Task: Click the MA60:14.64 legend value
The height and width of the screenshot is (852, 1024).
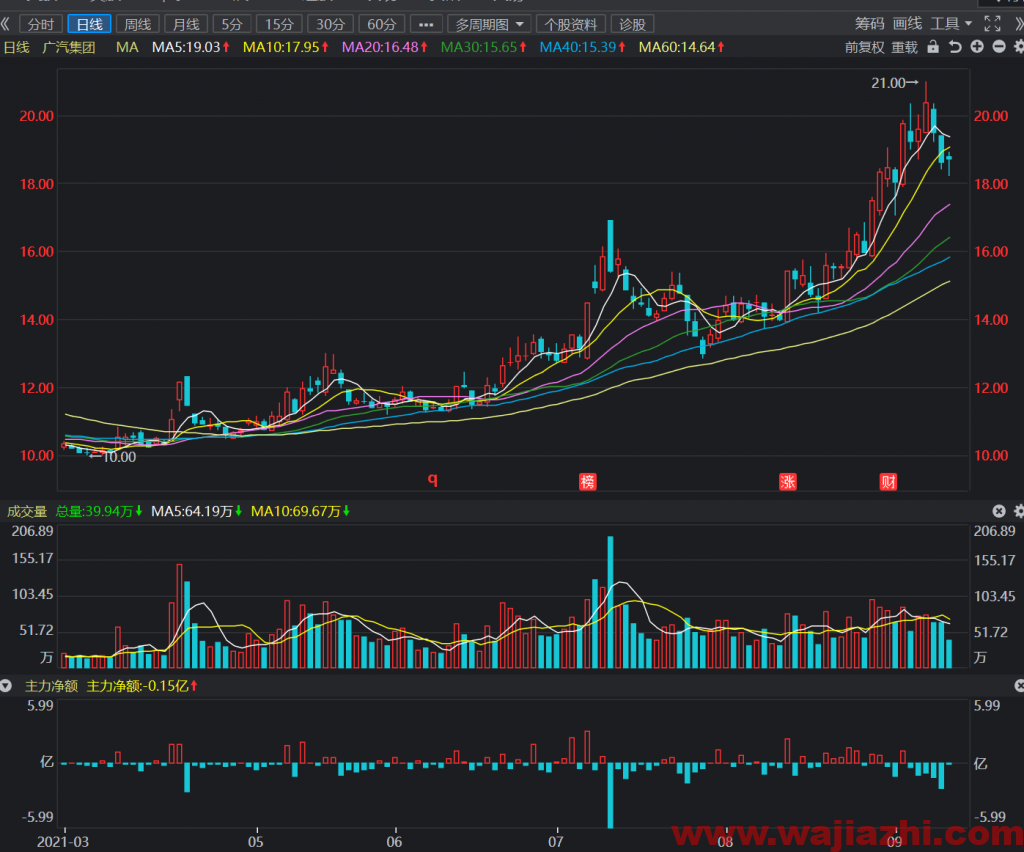Action: [681, 47]
